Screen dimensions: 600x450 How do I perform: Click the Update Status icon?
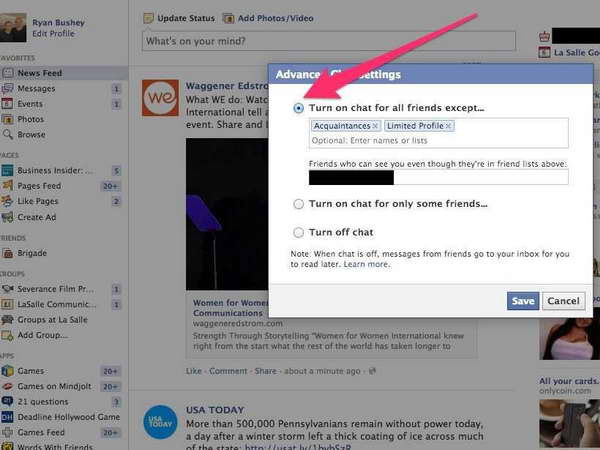148,18
